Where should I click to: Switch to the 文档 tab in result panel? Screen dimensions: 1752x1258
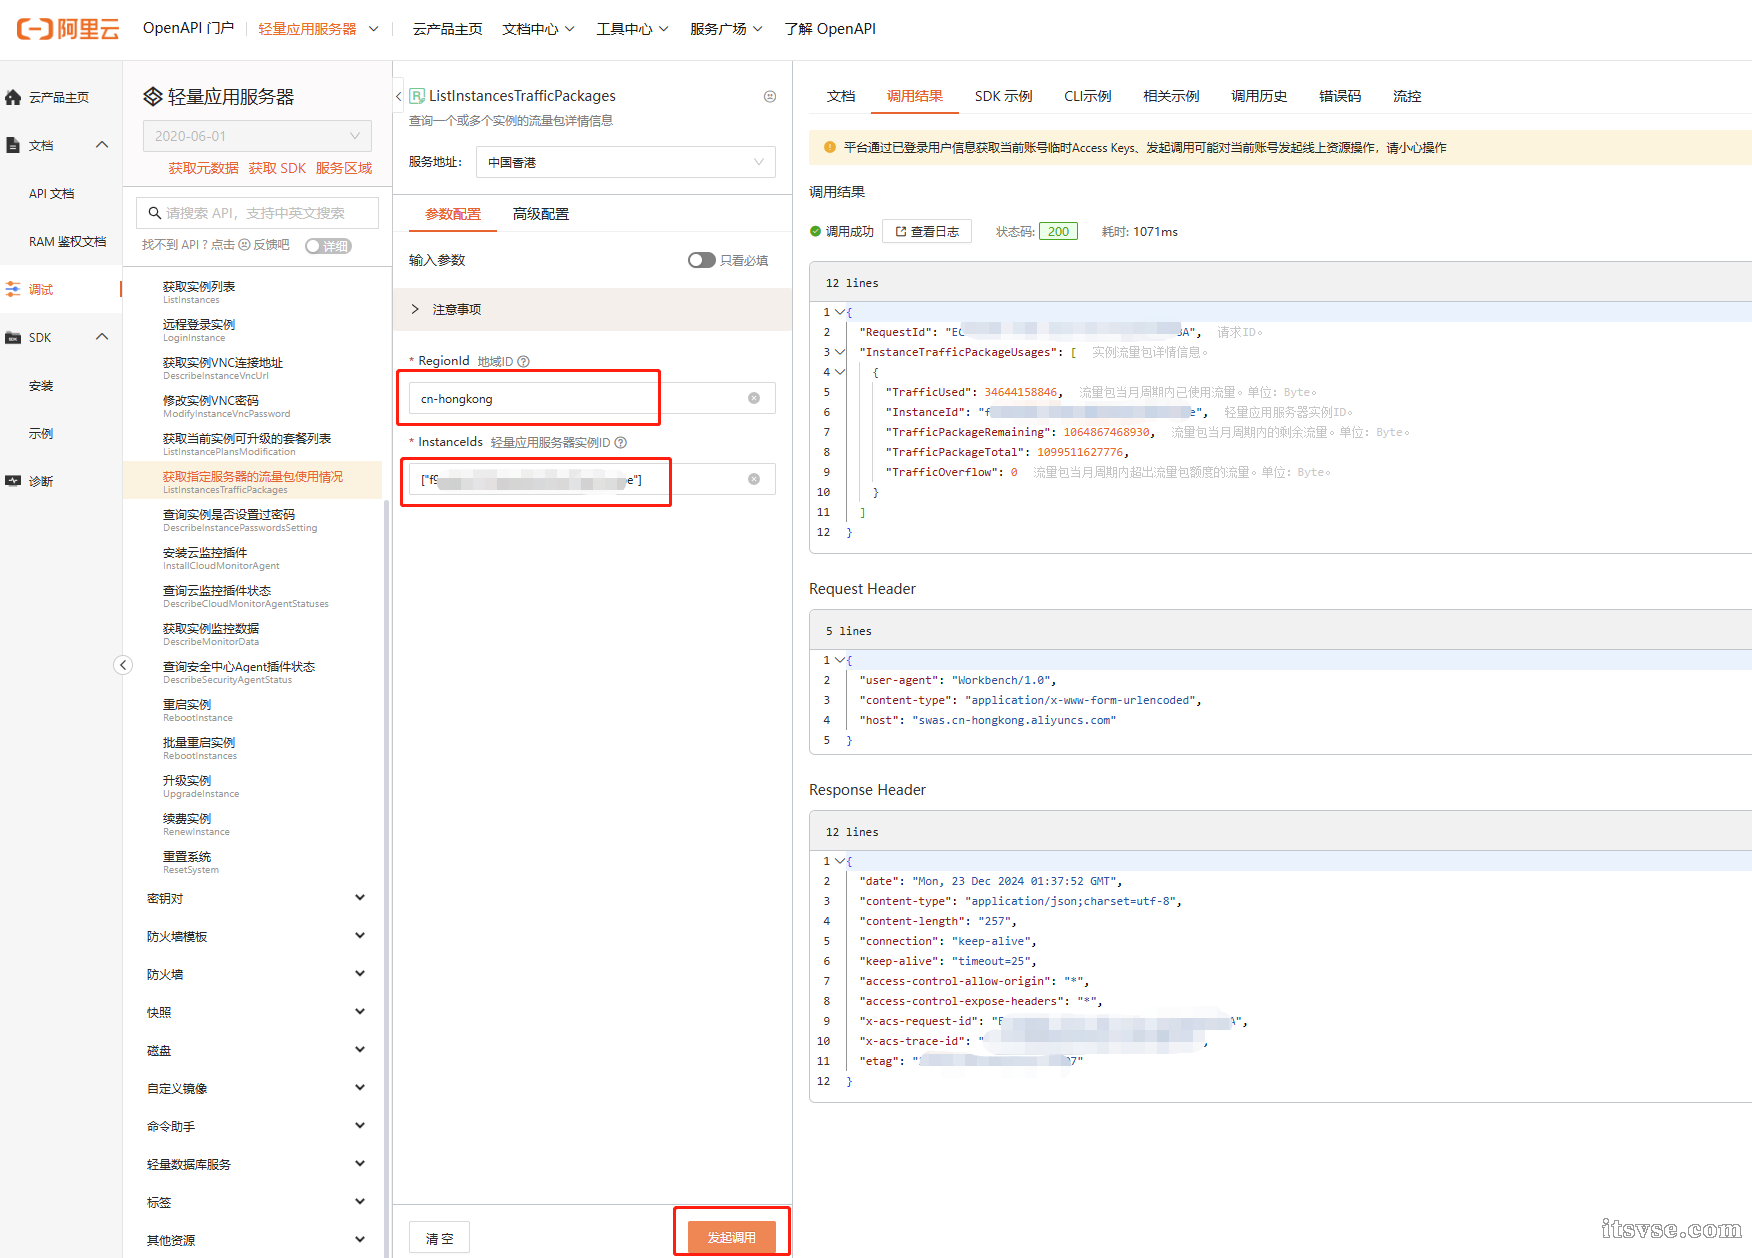click(x=841, y=96)
